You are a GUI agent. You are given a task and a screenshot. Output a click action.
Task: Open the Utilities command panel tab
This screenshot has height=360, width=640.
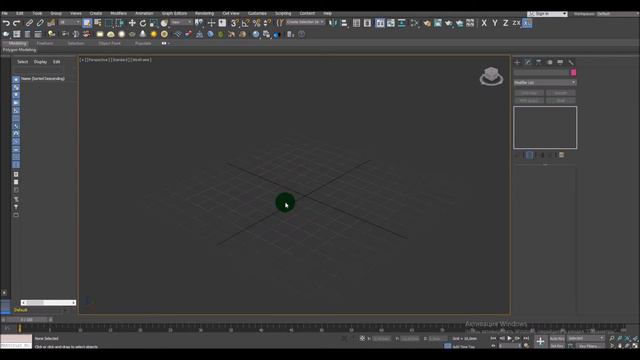(x=571, y=62)
